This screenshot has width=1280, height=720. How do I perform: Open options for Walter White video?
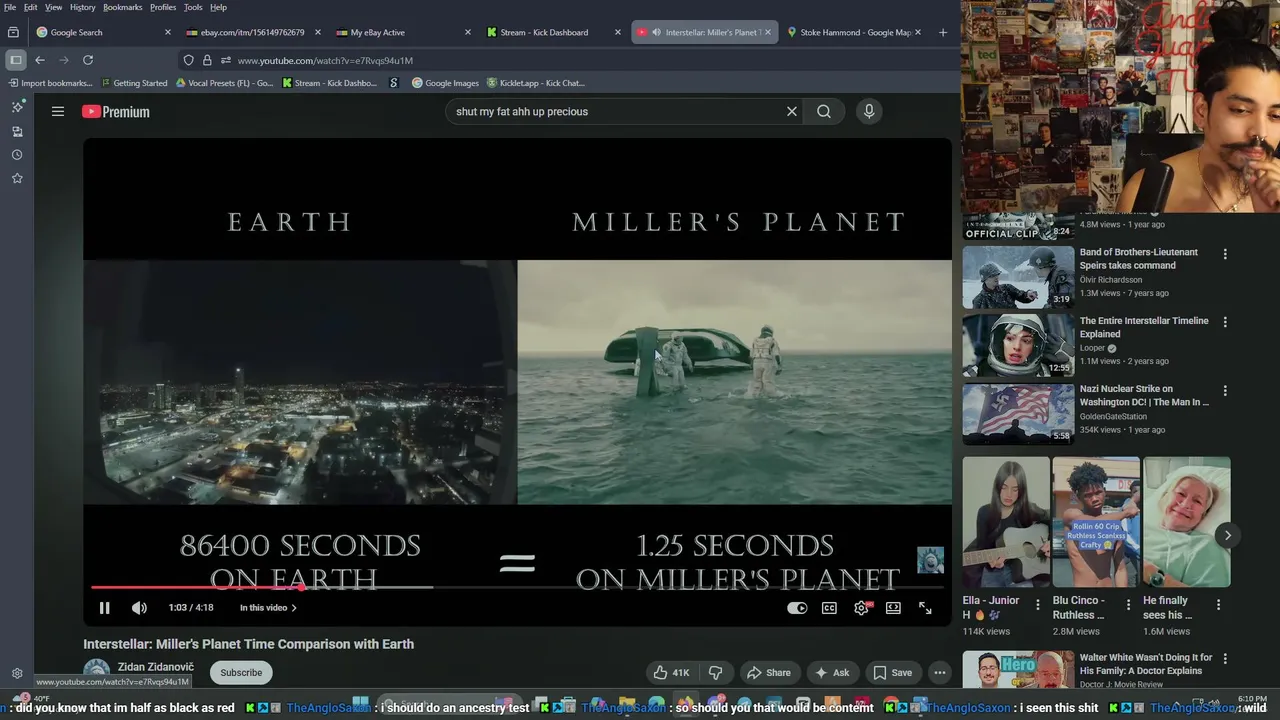[x=1225, y=659]
